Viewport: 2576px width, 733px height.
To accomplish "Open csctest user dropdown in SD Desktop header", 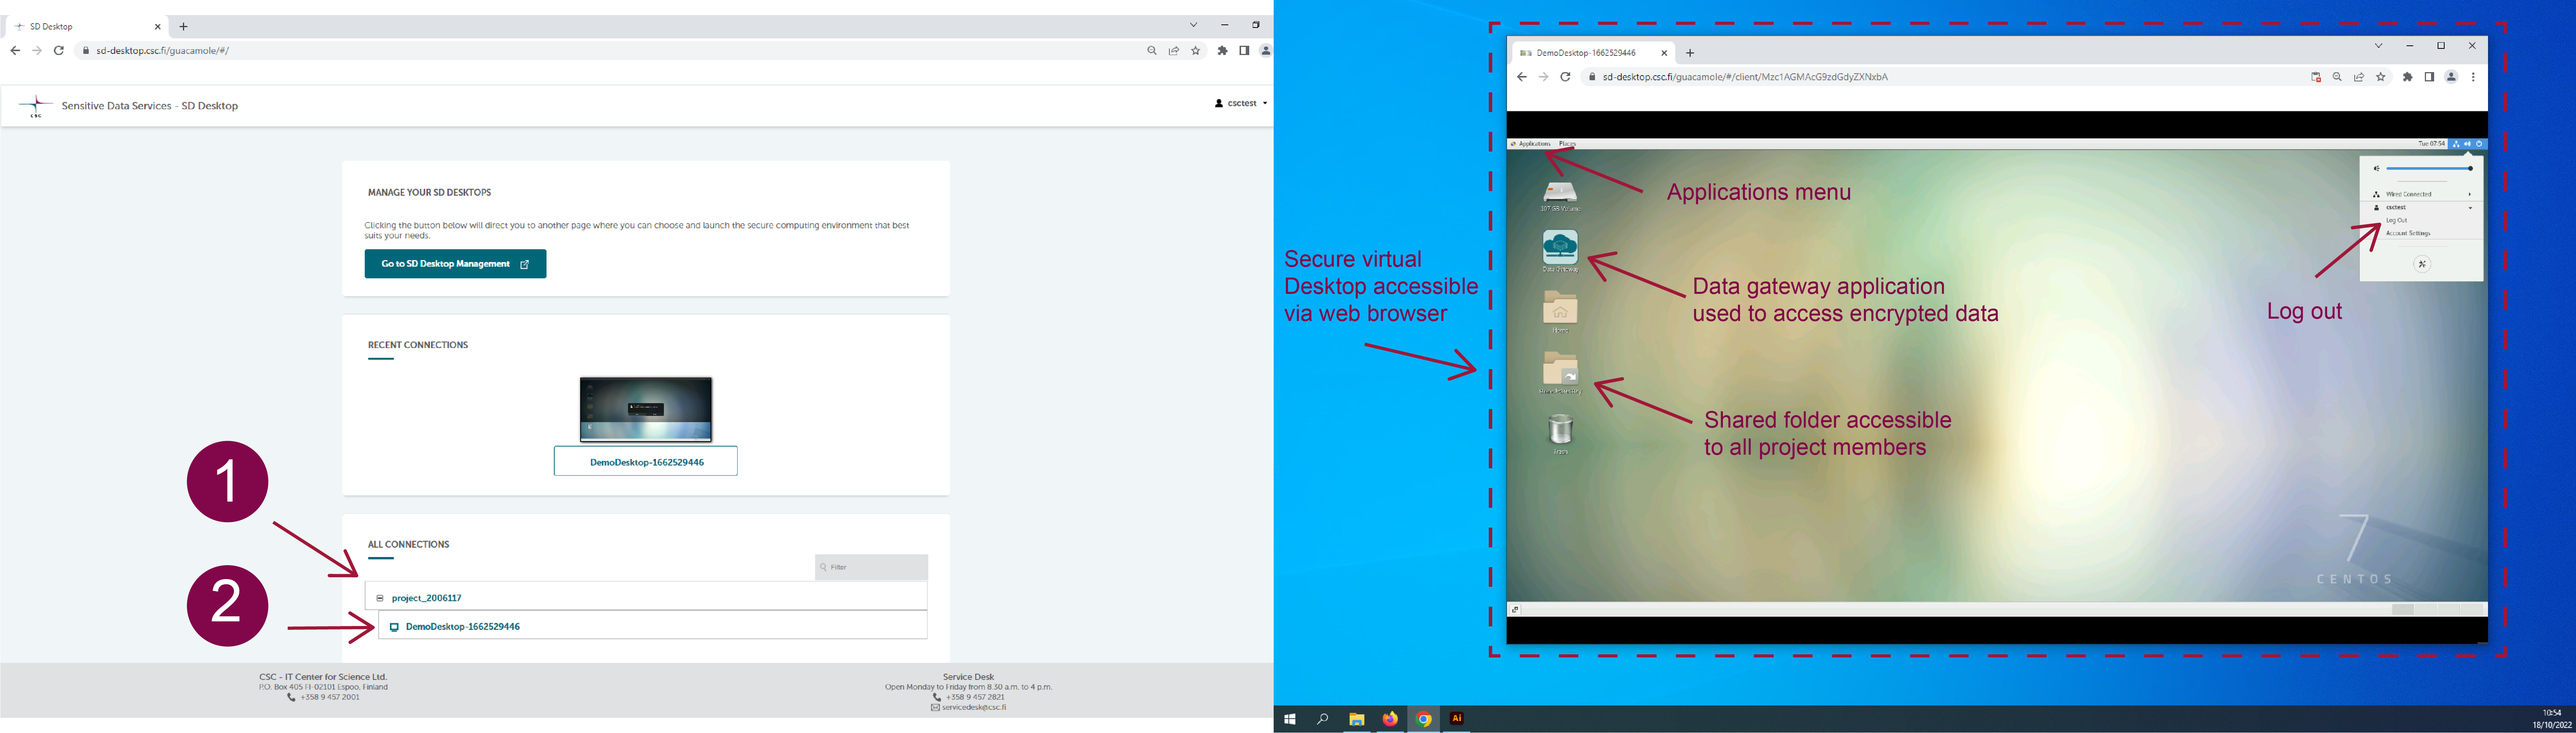I will coord(1241,103).
